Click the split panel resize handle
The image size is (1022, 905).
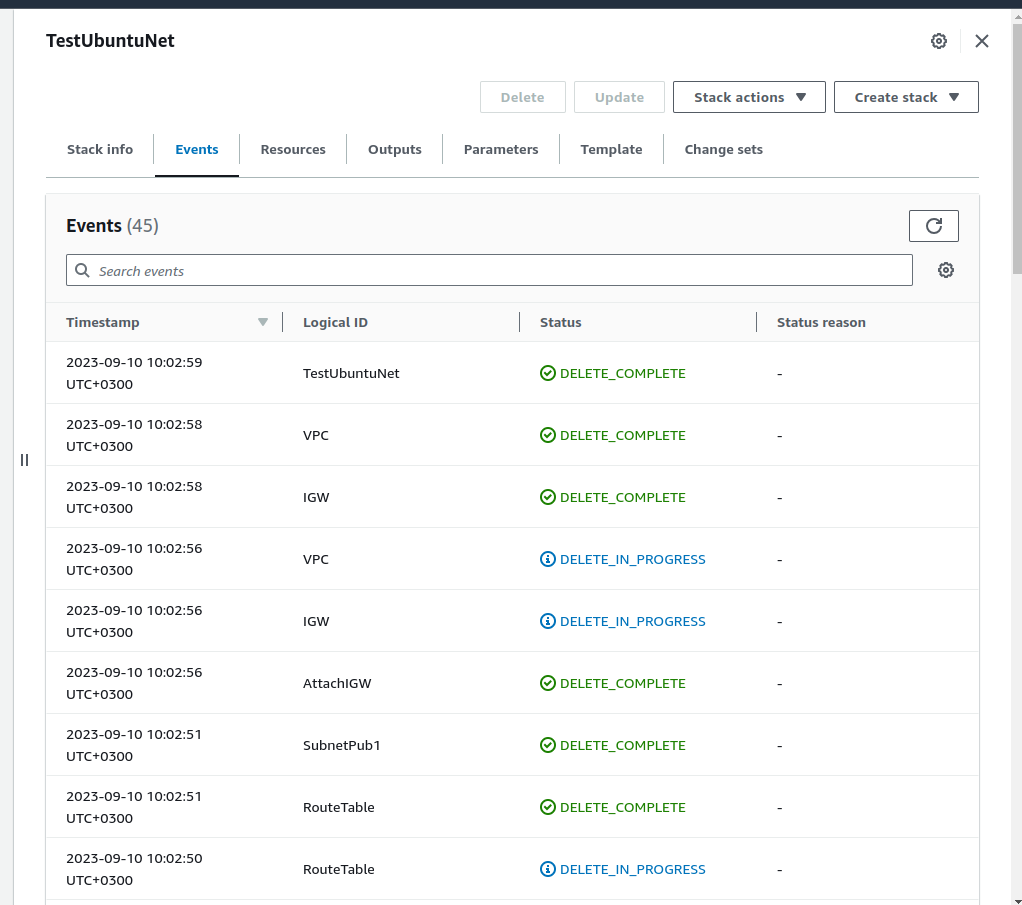pos(25,460)
